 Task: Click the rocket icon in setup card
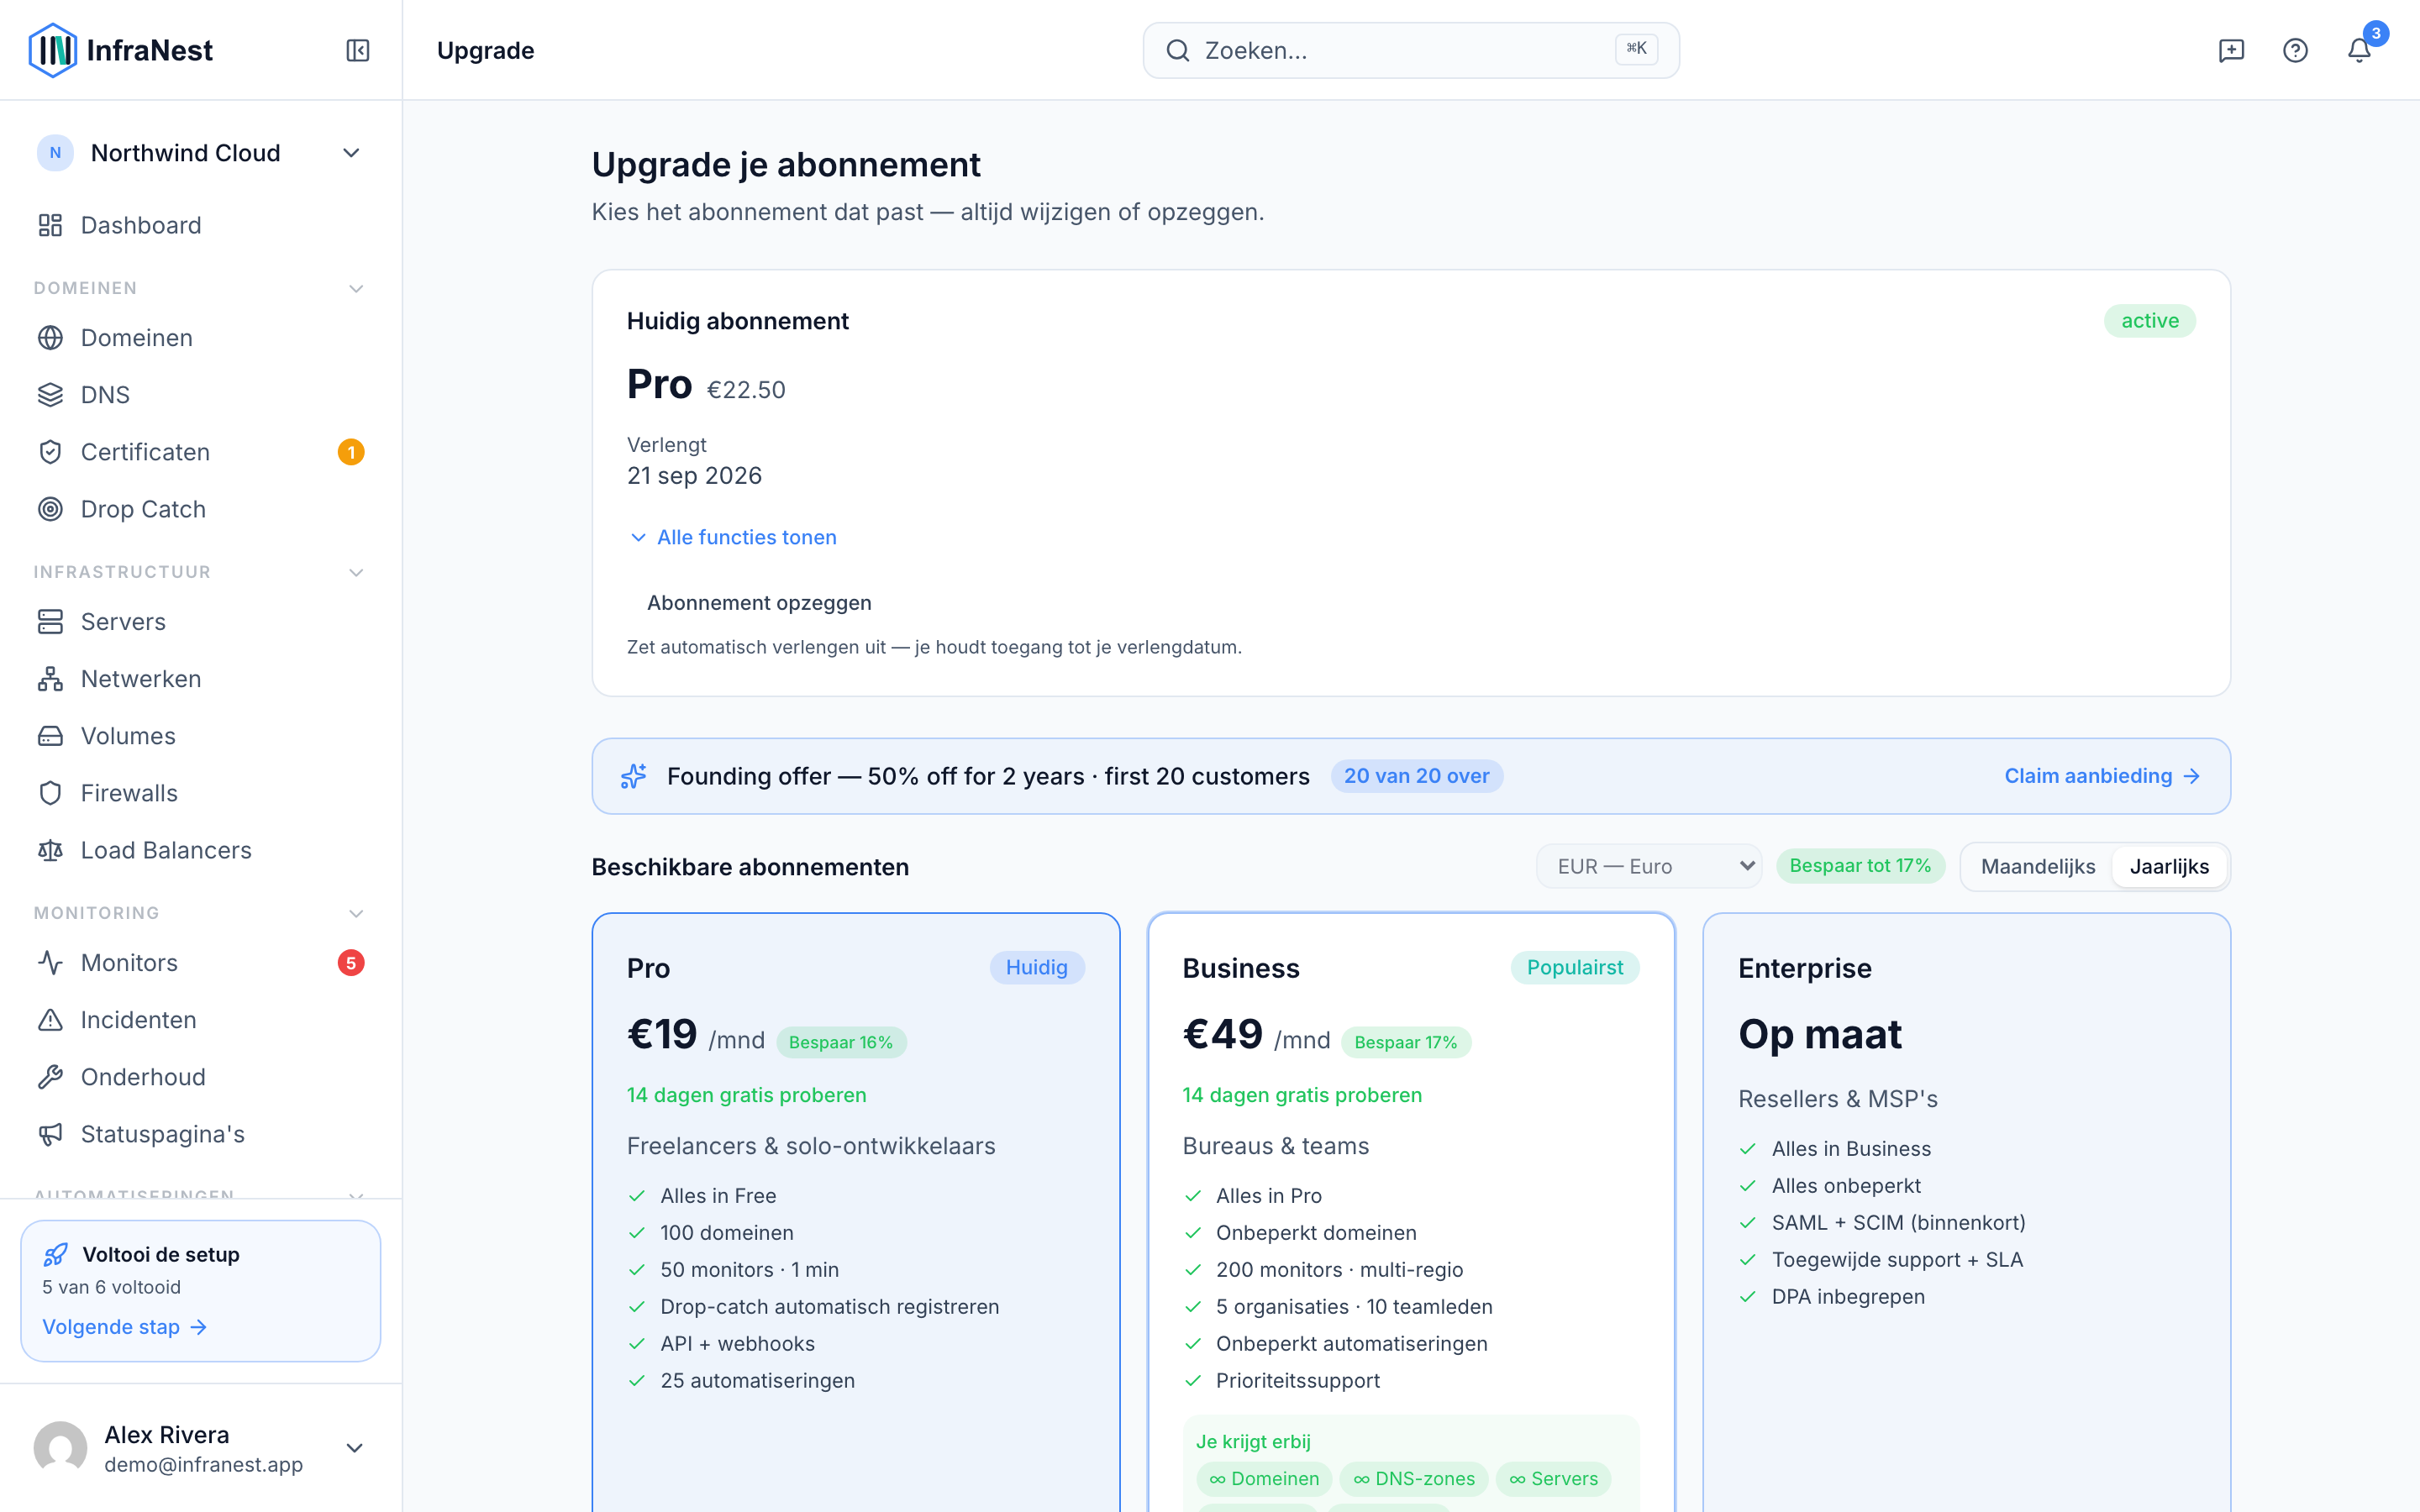56,1254
